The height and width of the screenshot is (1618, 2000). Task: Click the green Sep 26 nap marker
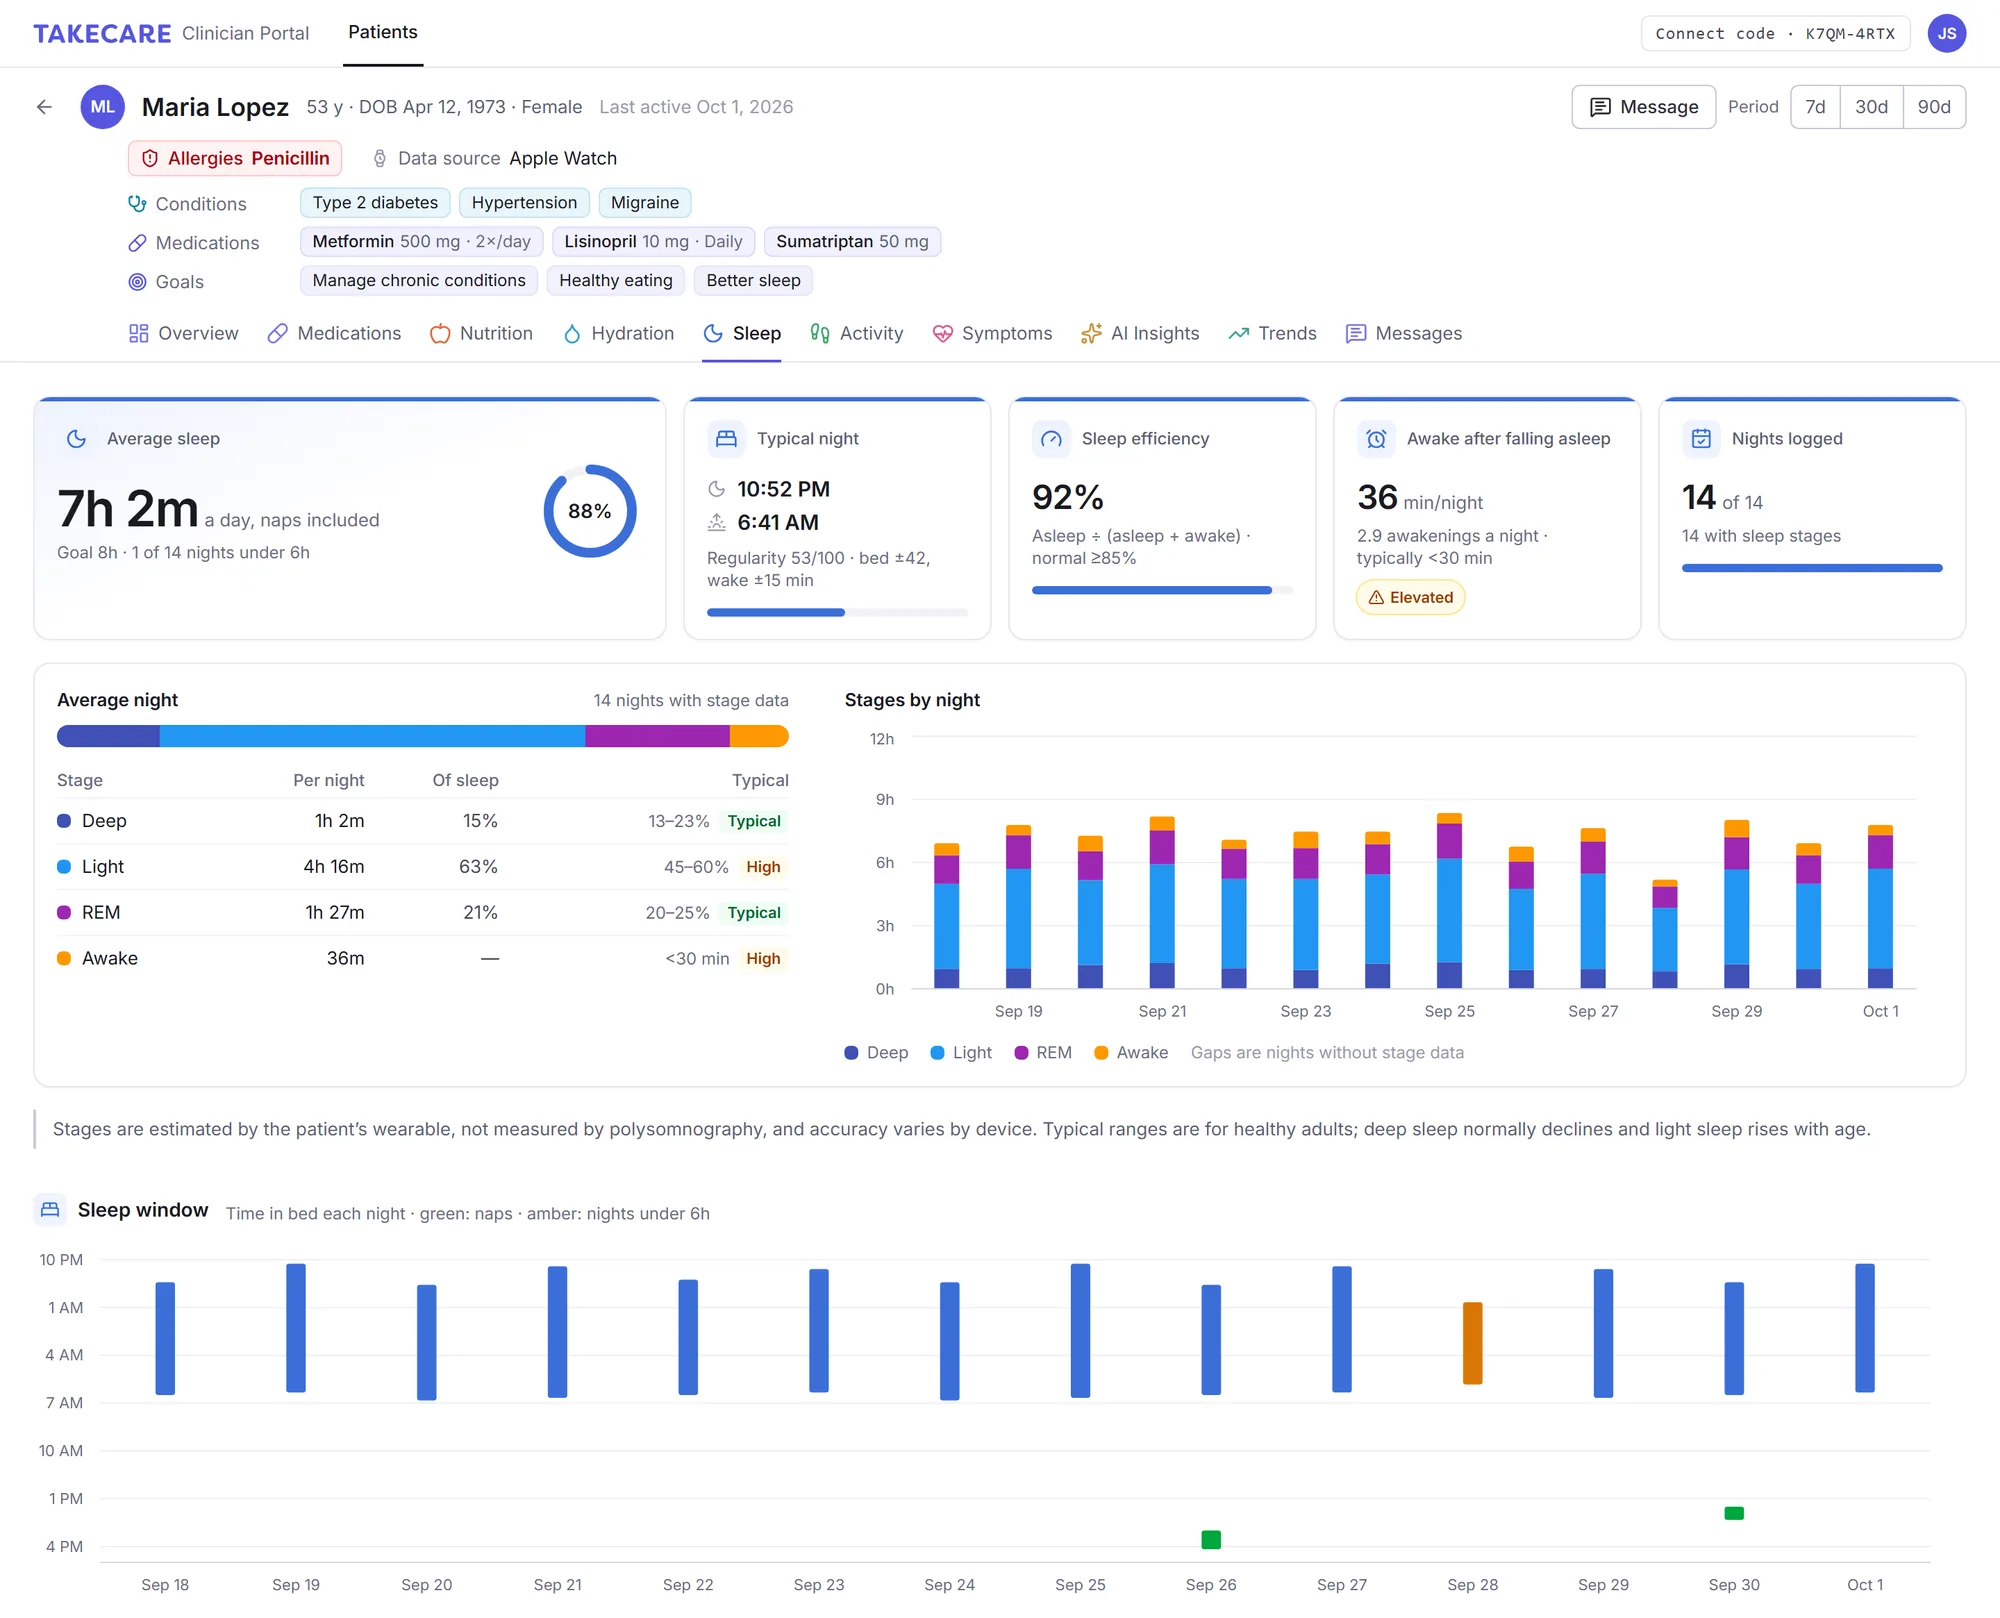(1211, 1540)
